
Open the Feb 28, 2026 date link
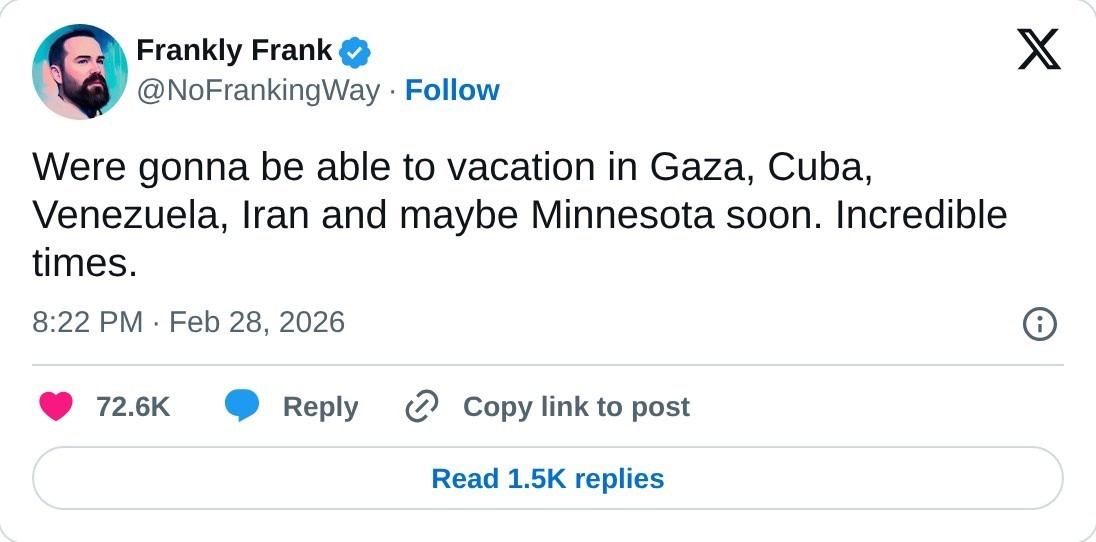click(257, 322)
